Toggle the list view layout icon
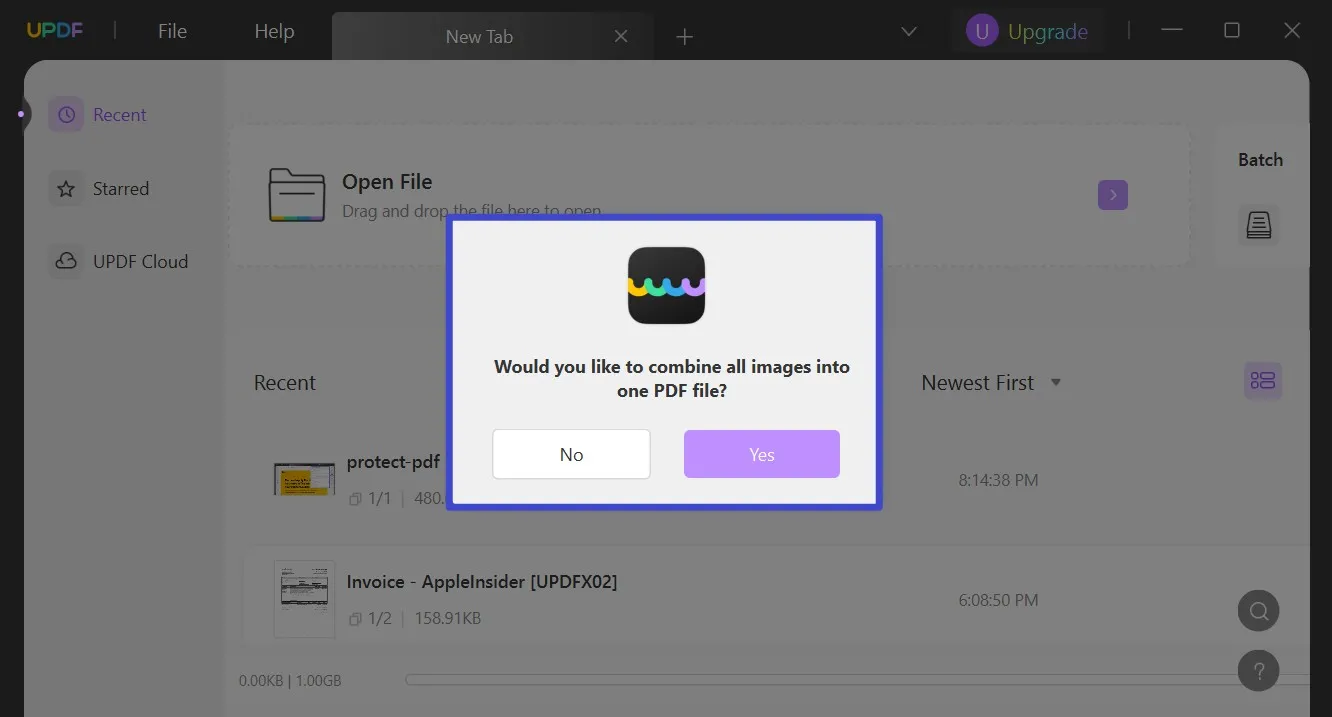Image resolution: width=1332 pixels, height=717 pixels. coord(1263,381)
